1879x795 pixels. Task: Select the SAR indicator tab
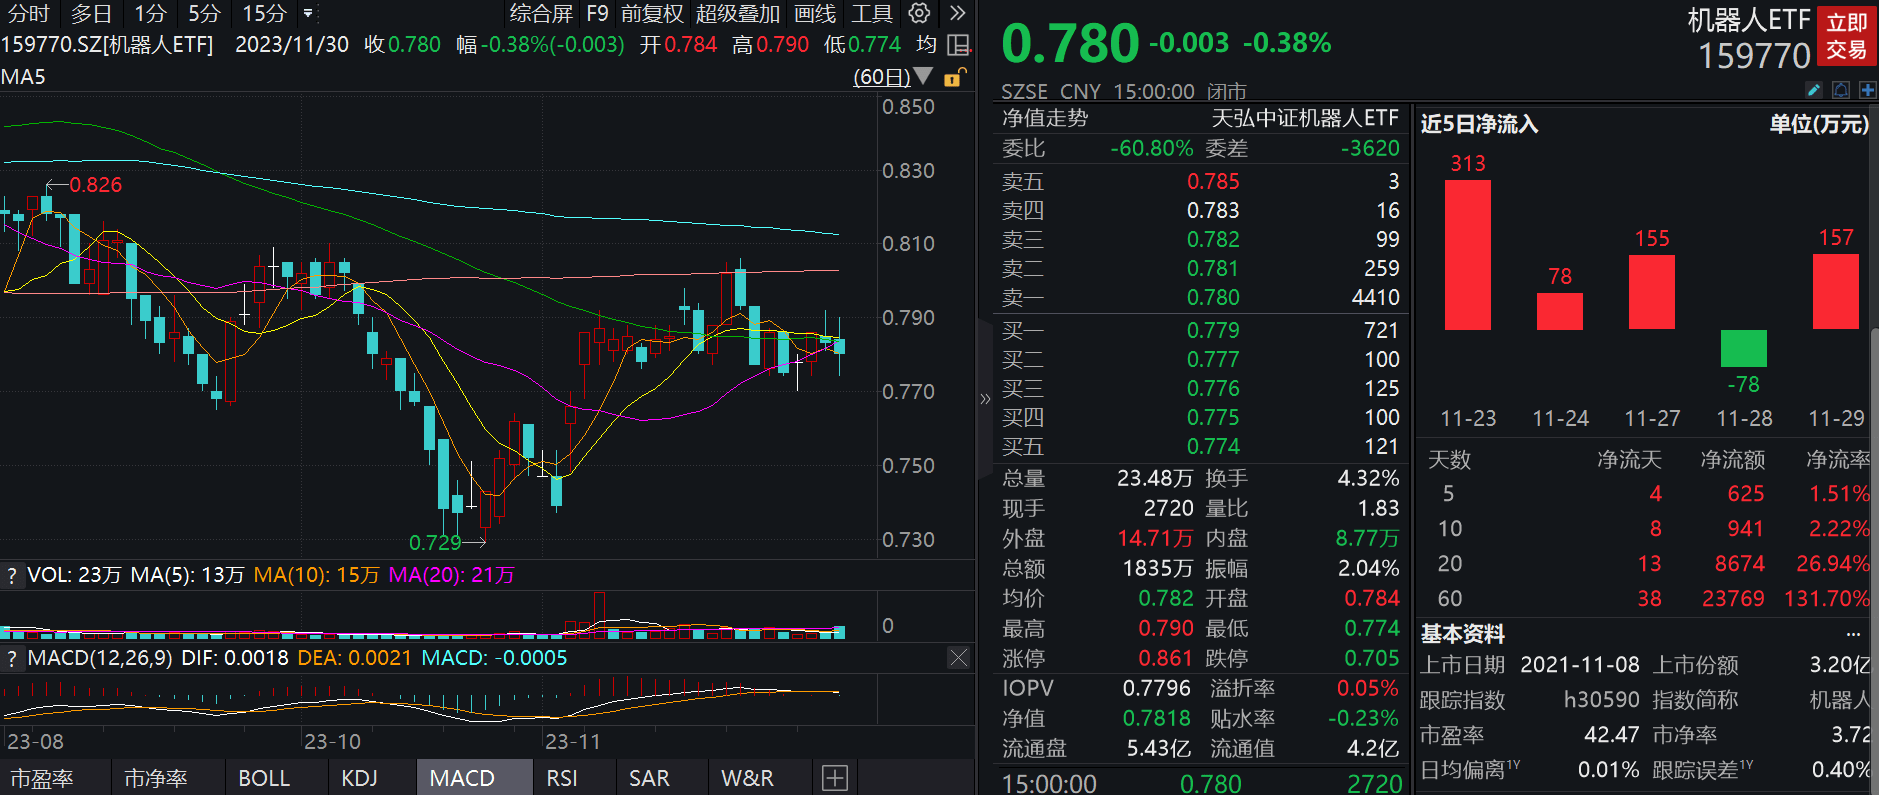click(x=649, y=778)
